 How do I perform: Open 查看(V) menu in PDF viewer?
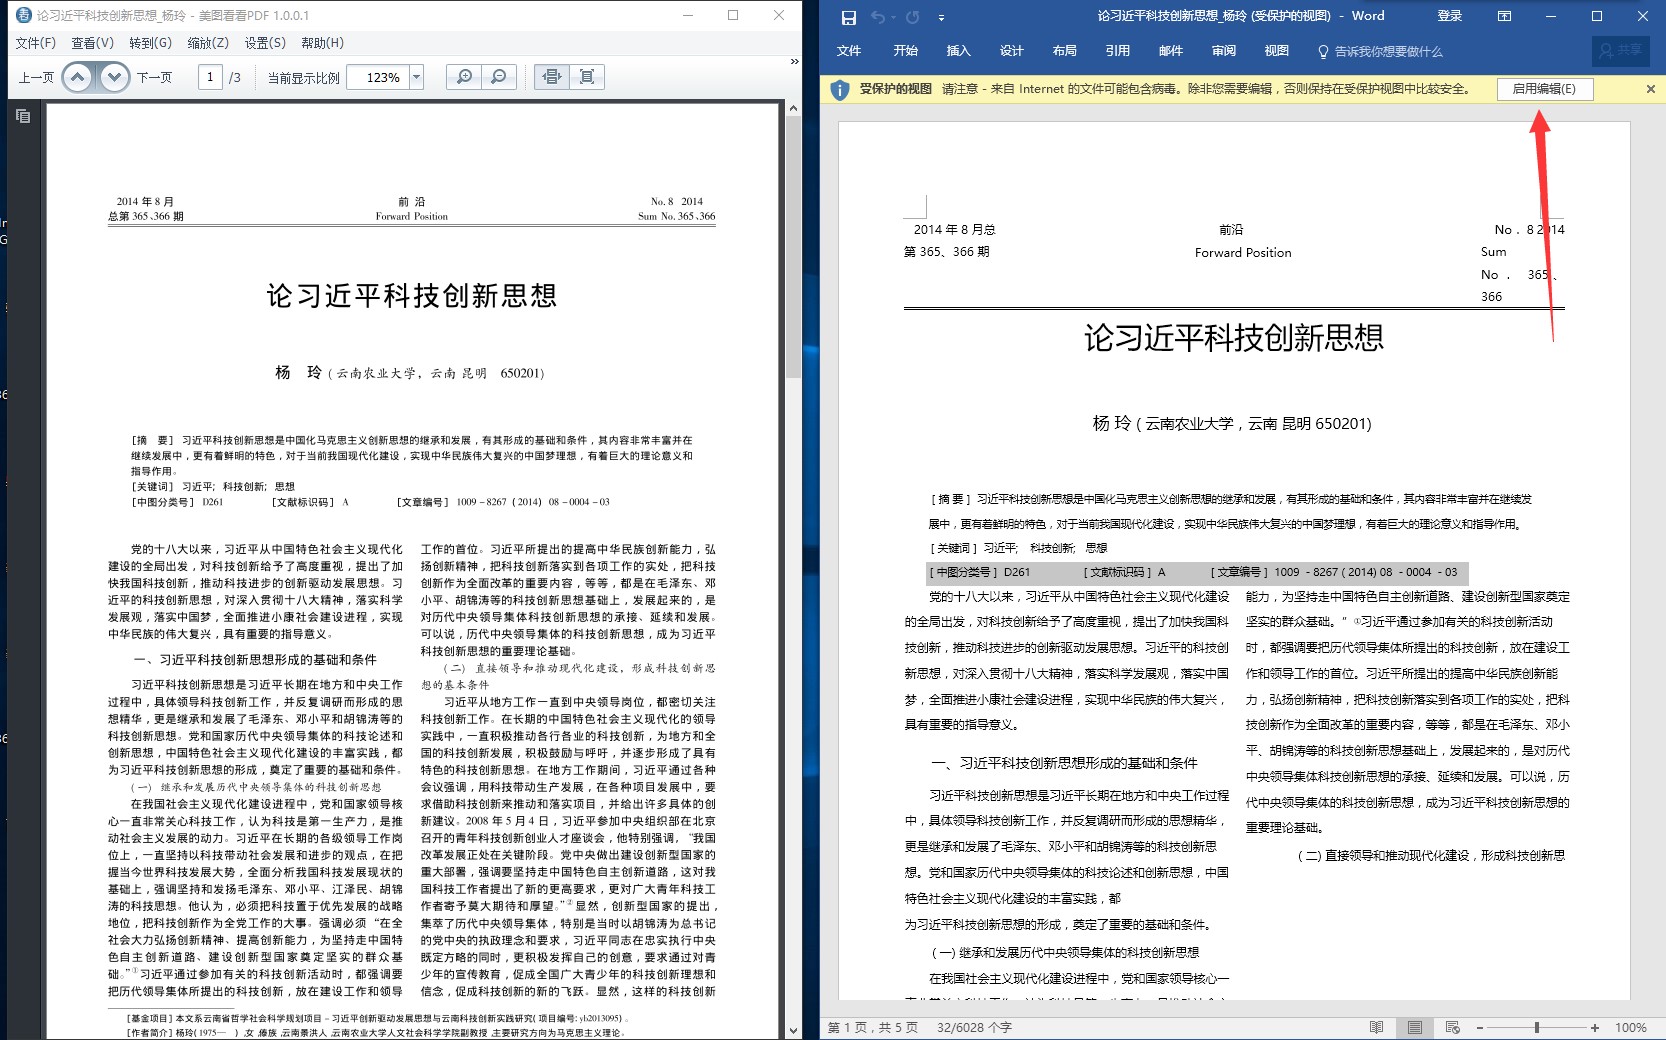[92, 43]
